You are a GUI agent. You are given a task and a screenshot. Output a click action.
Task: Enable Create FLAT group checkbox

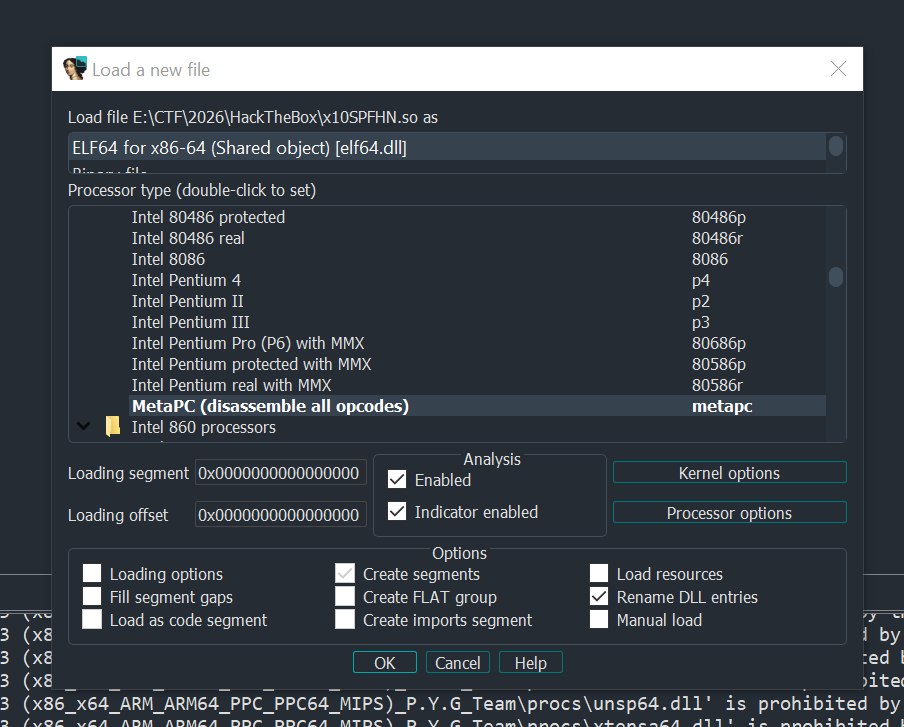coord(345,597)
